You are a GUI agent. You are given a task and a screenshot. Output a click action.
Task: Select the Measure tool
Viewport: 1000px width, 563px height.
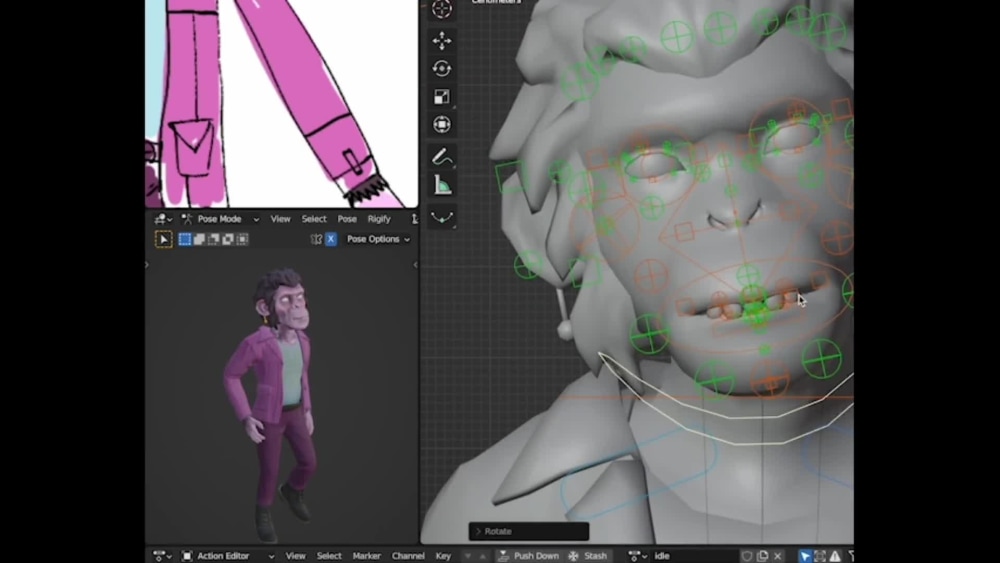[x=441, y=185]
